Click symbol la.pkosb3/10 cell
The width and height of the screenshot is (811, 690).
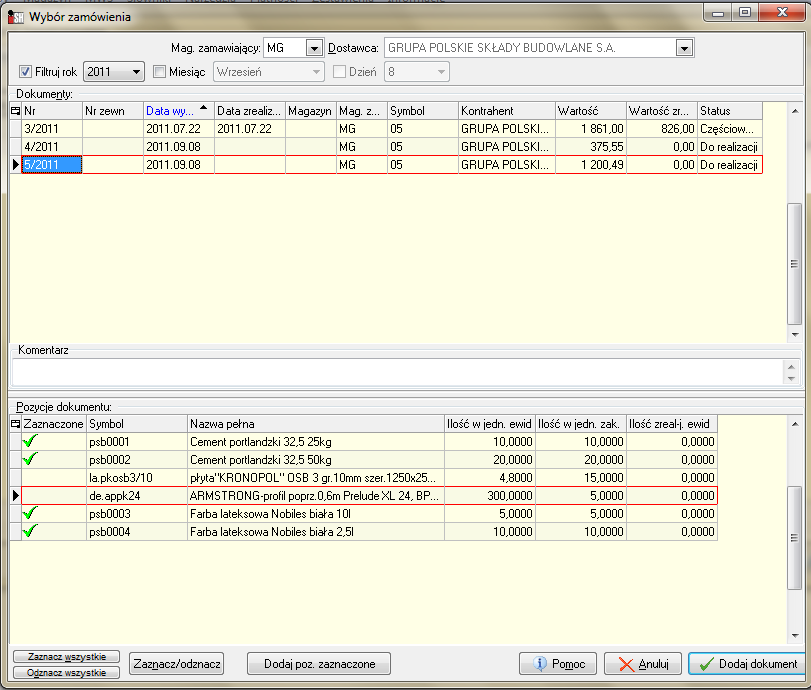137,477
